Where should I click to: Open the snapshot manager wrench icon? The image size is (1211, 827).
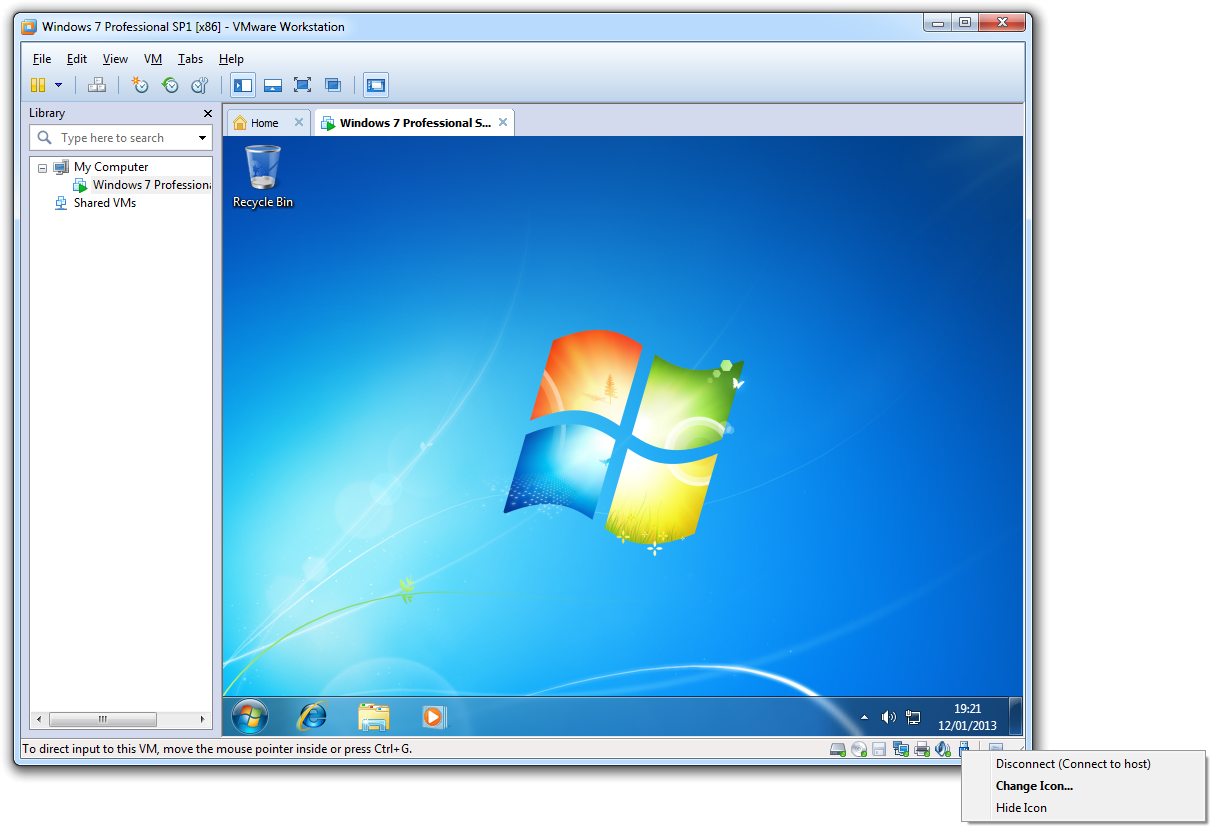tap(200, 86)
